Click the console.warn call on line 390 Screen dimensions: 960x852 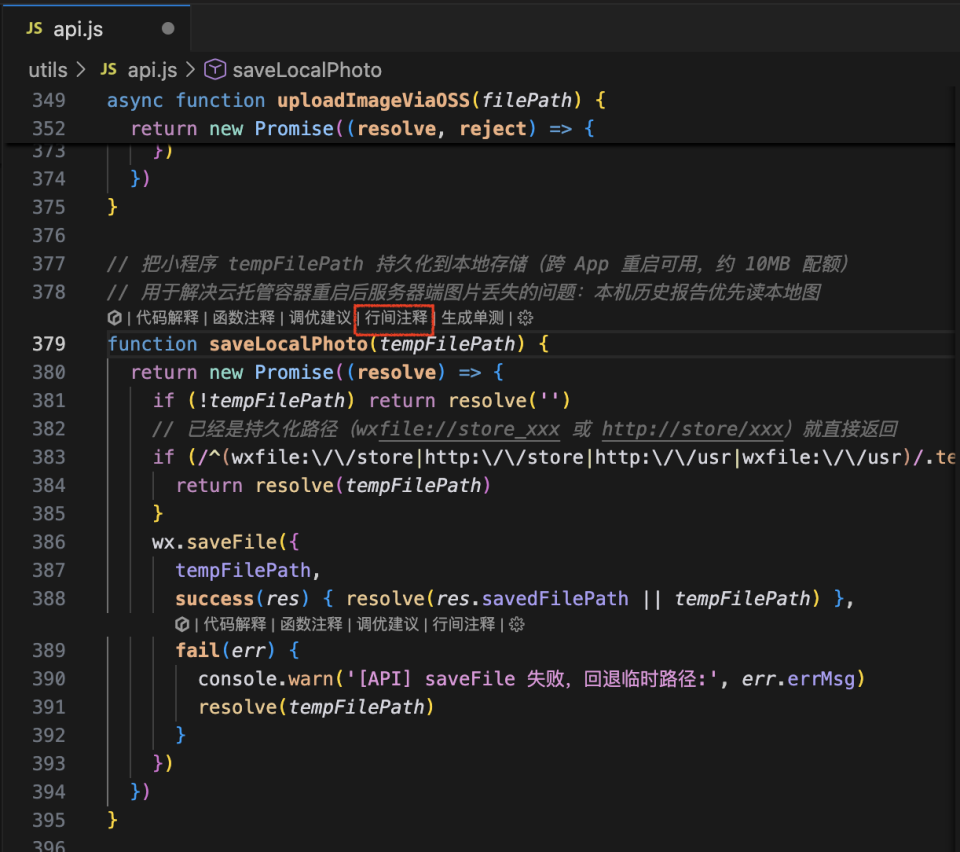[266, 679]
